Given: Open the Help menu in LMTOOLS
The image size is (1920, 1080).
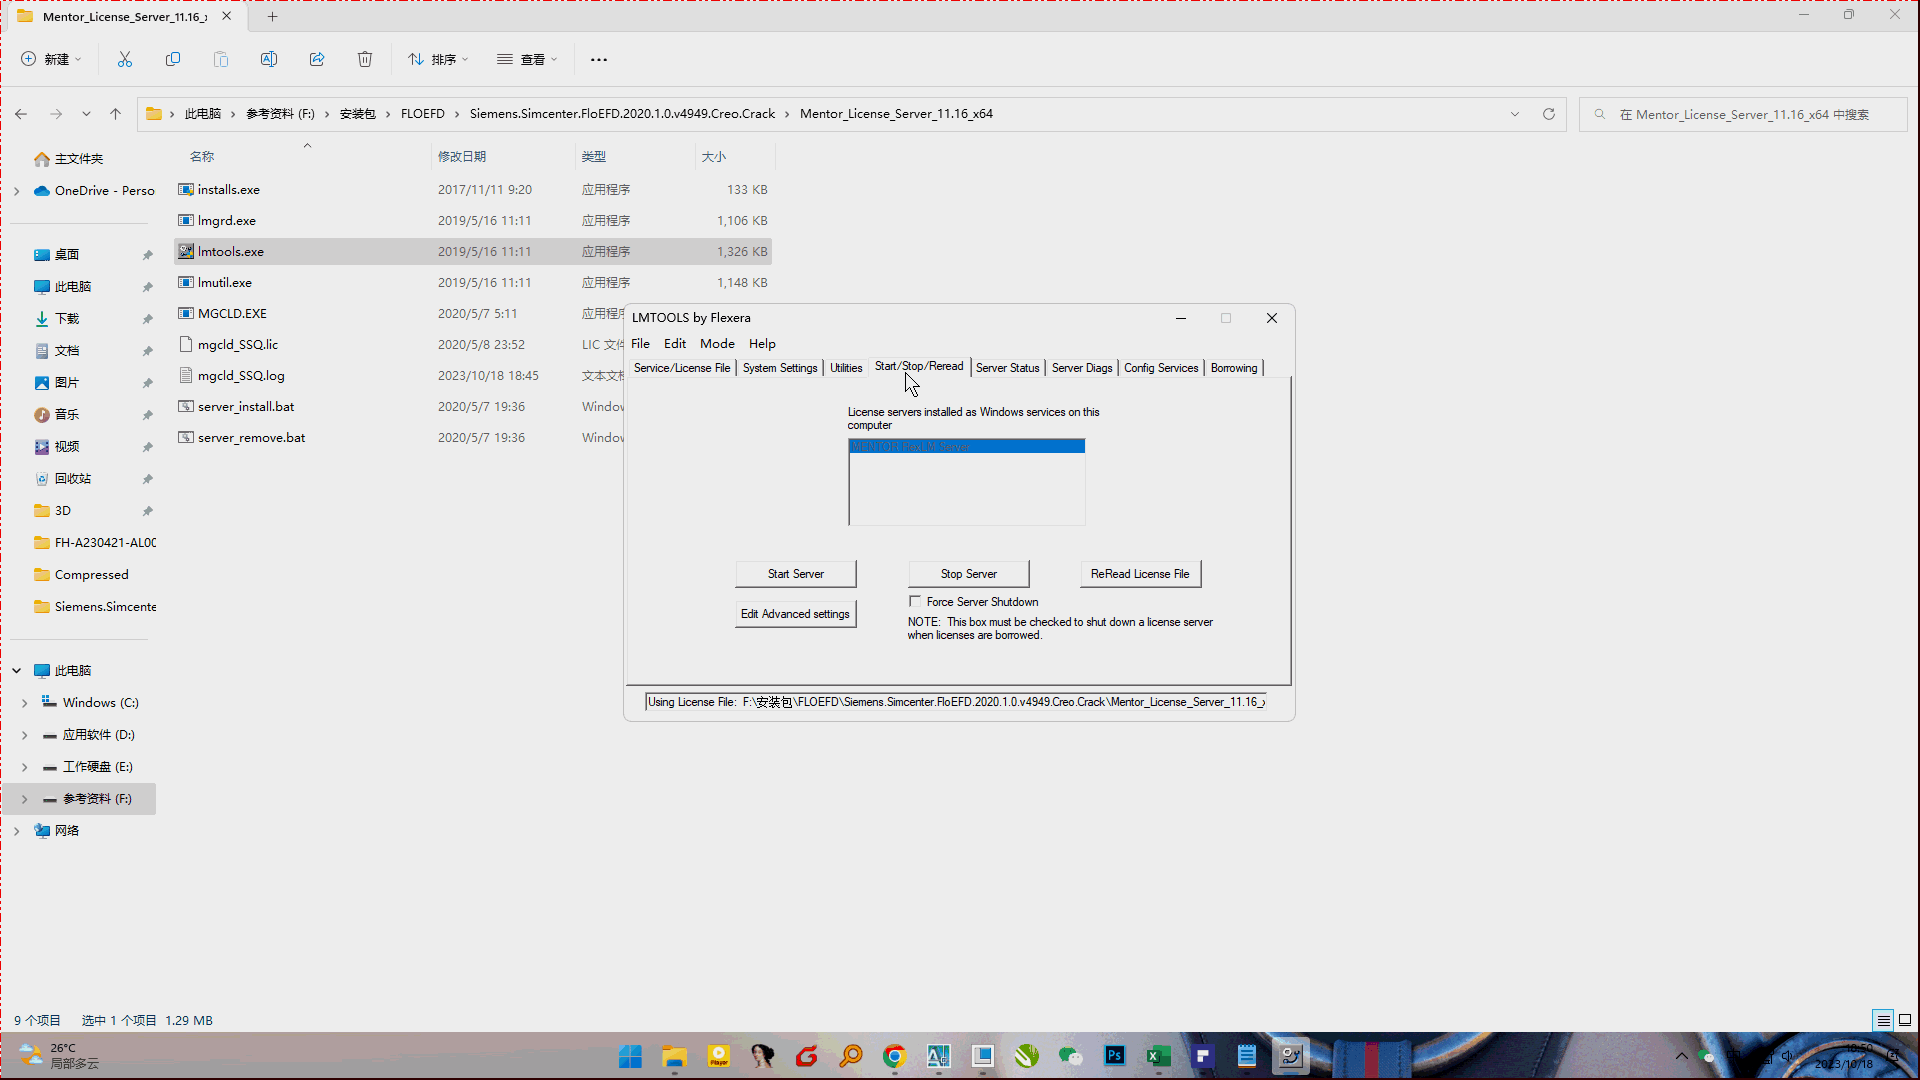Looking at the screenshot, I should [762, 343].
